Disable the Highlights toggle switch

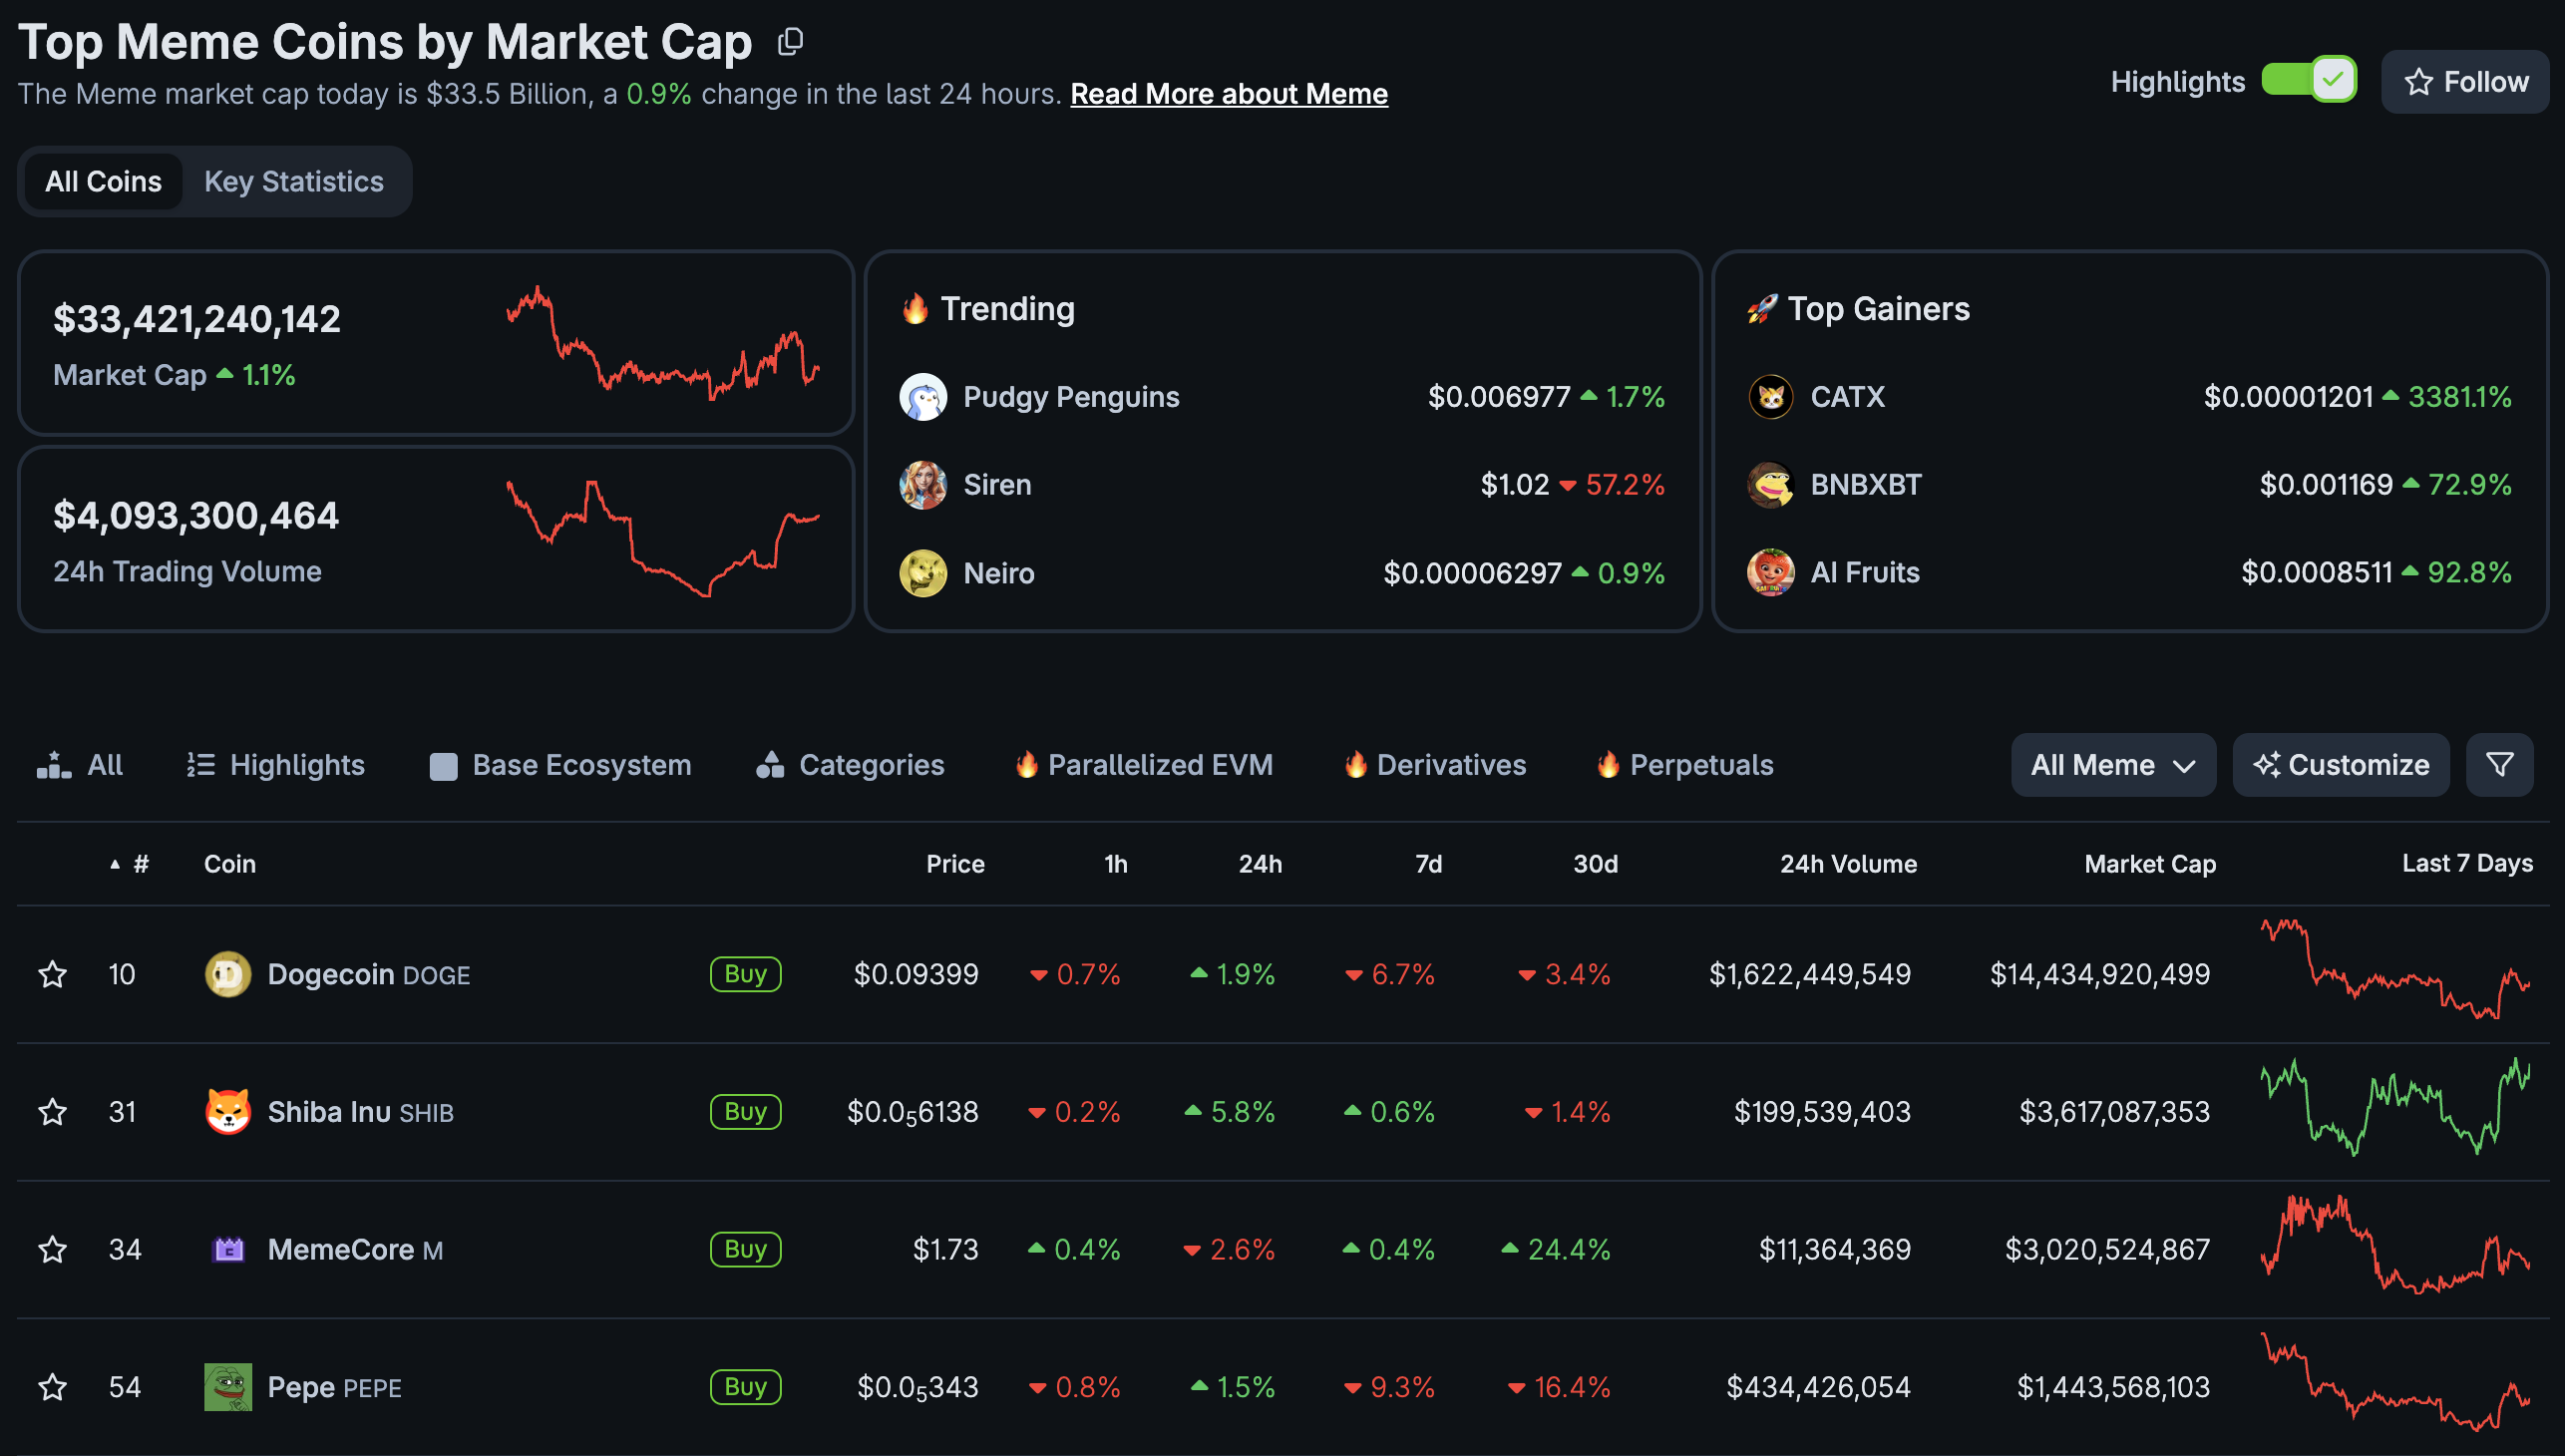coord(2309,80)
